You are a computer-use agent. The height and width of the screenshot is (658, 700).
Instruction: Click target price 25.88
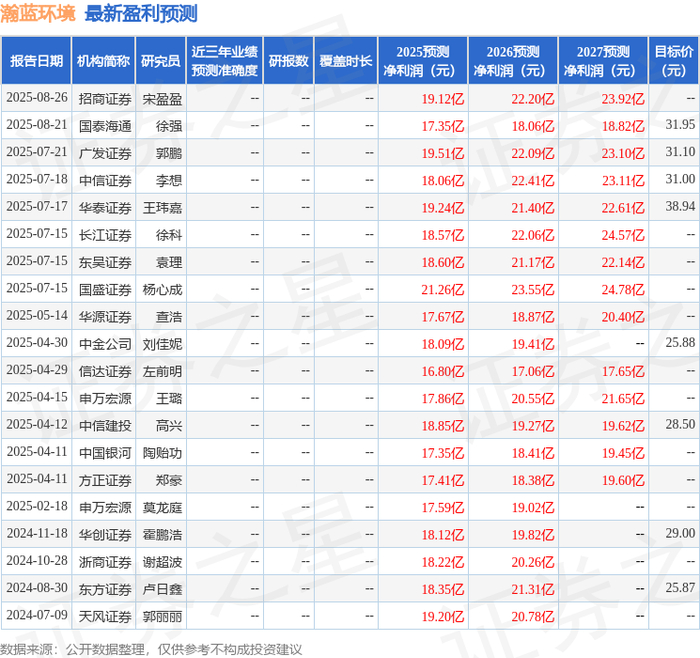[680, 342]
